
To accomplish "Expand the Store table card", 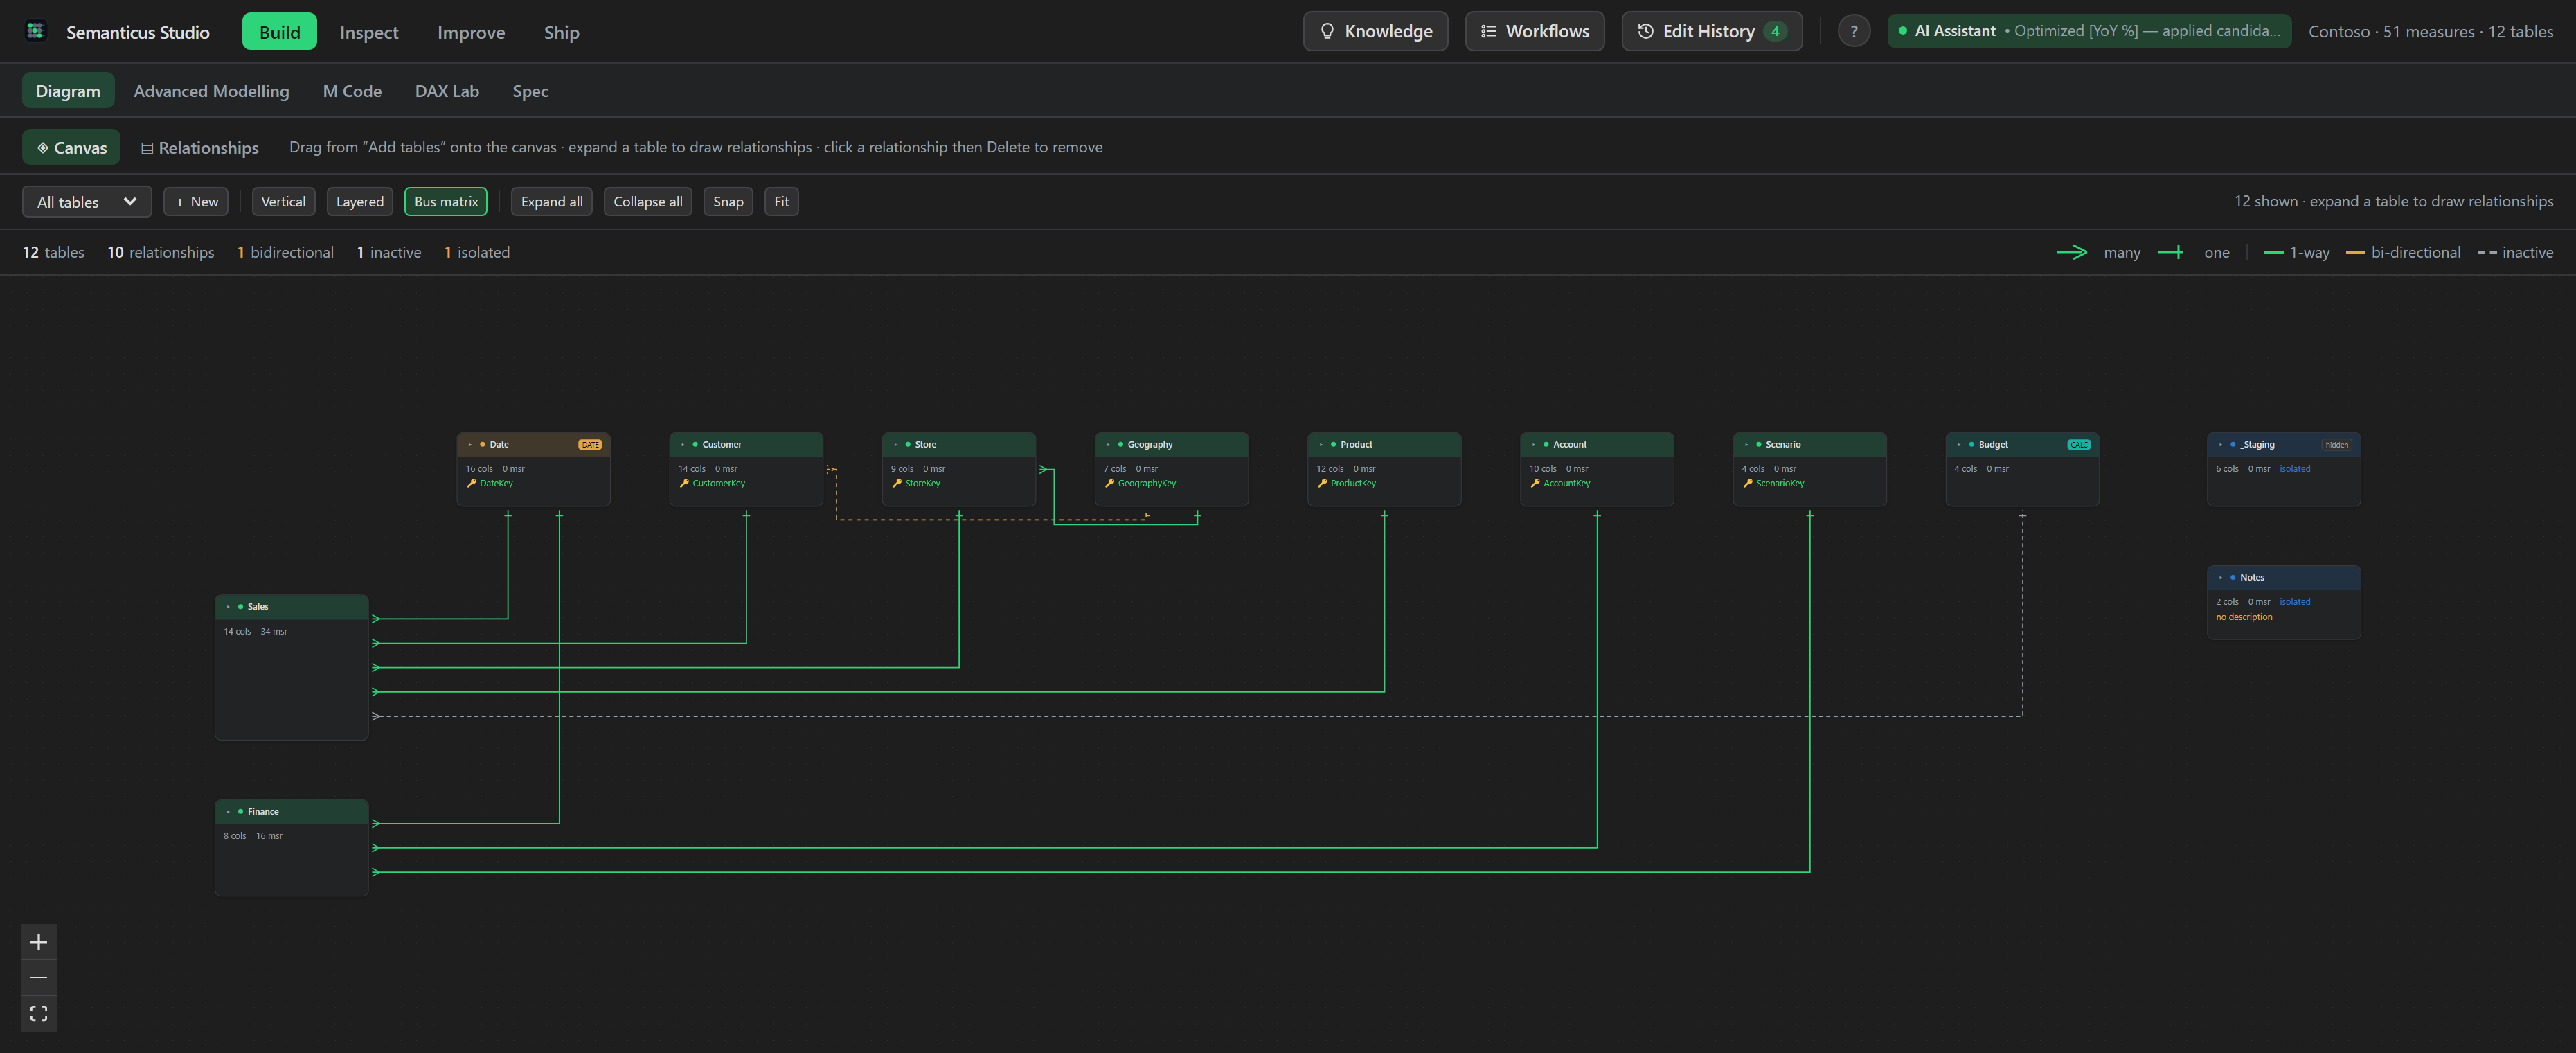I will tap(895, 444).
